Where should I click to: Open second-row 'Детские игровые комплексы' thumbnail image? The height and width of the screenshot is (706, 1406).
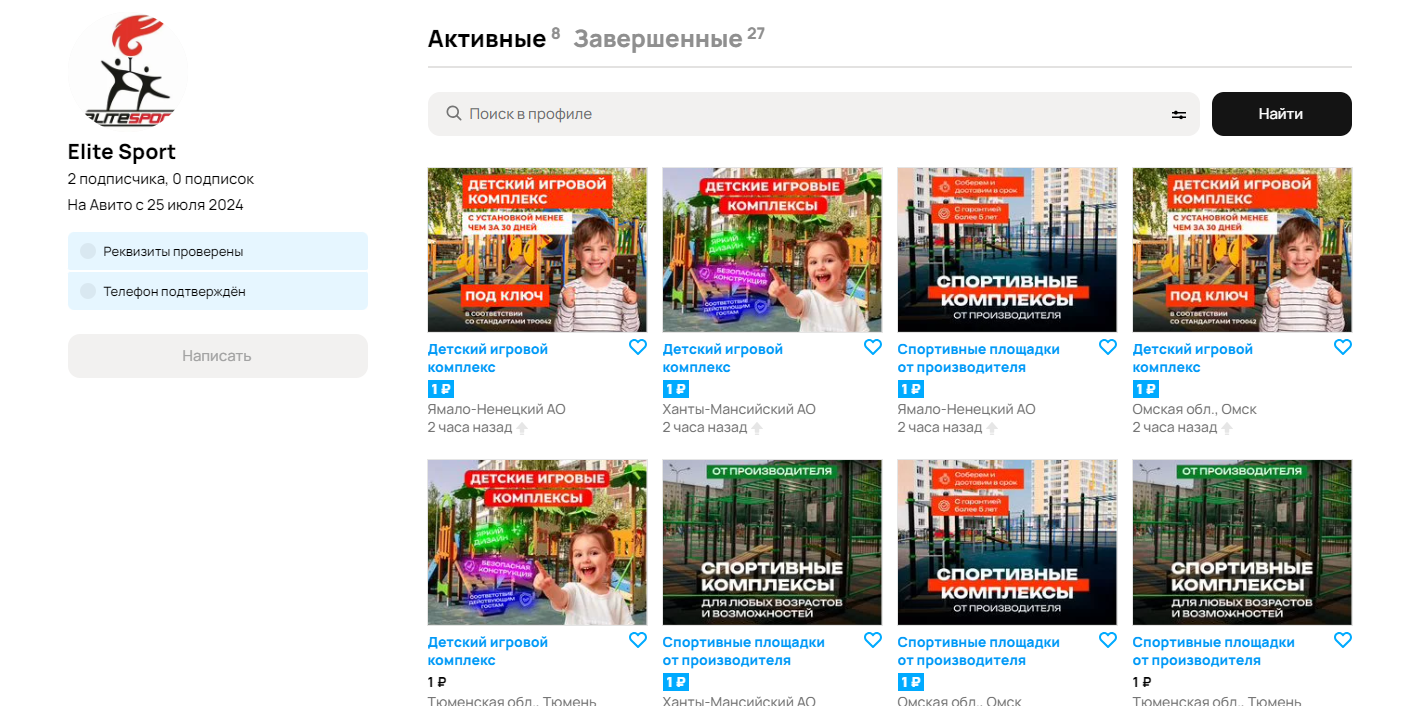click(x=537, y=542)
